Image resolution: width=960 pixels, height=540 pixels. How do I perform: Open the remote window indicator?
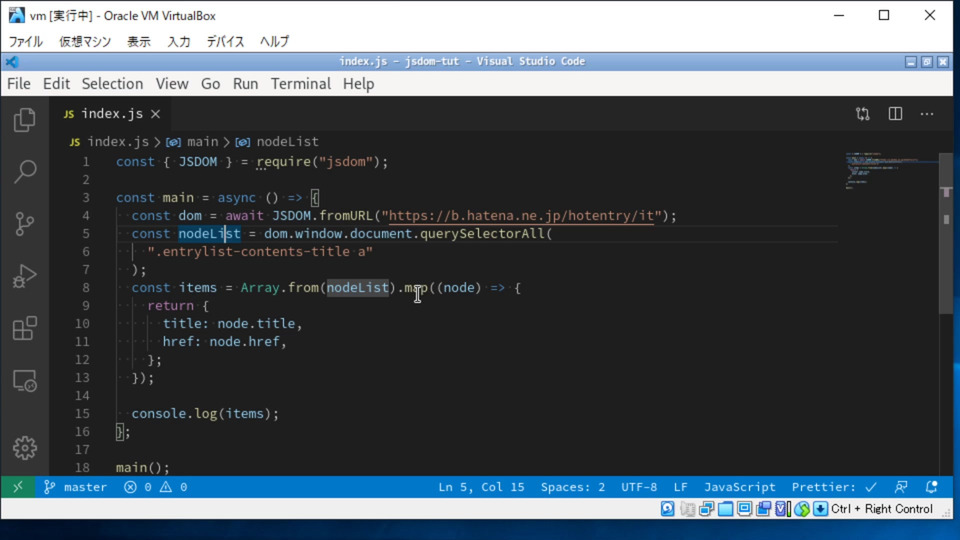click(18, 487)
